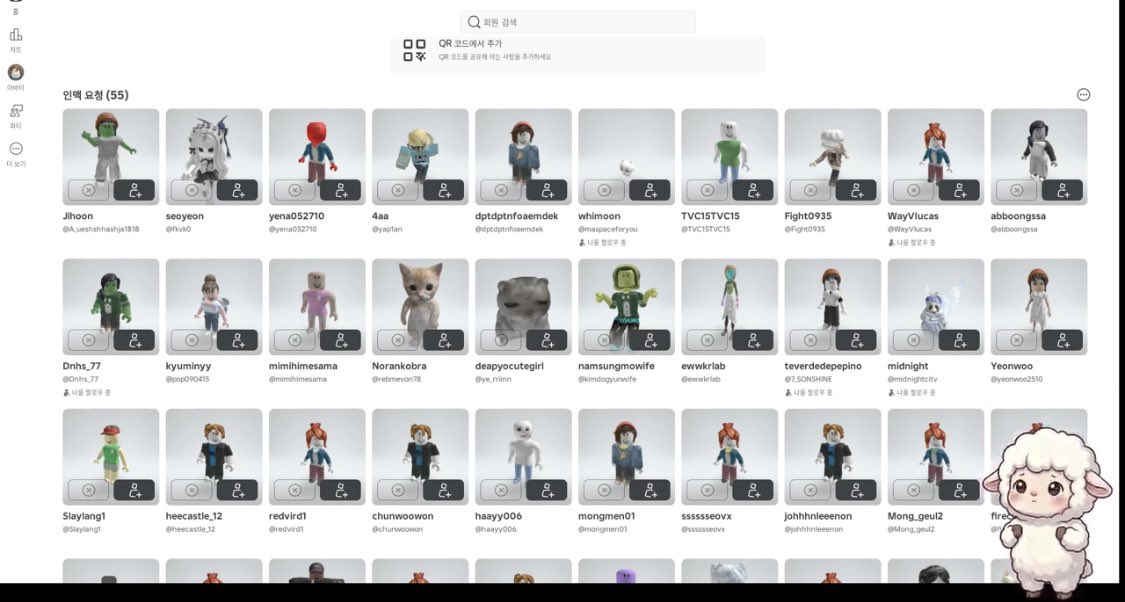The image size is (1125, 602).
Task: View deapyocutegirl's gray cat avatar
Action: click(x=523, y=306)
